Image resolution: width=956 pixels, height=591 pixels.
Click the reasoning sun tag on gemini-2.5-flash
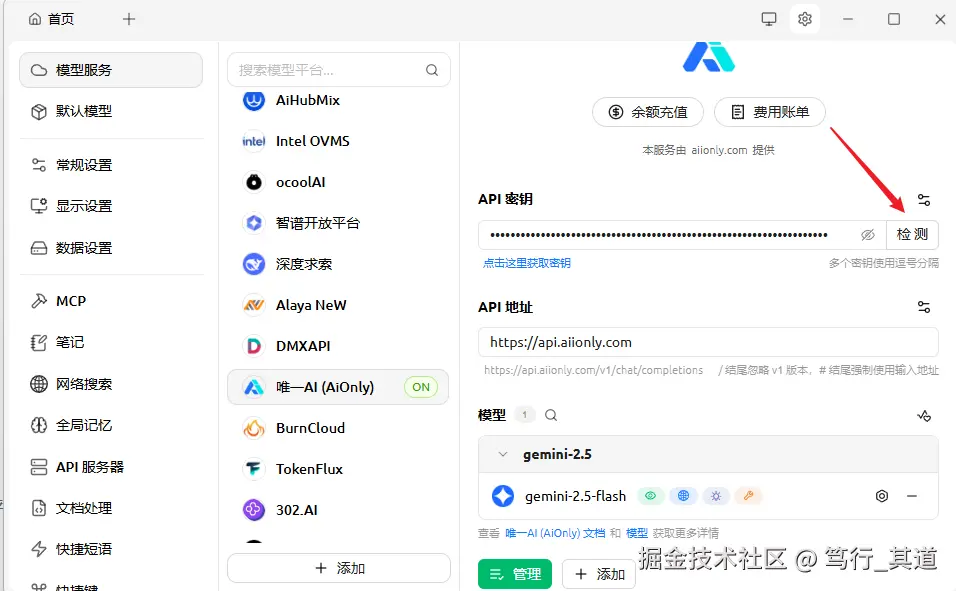[x=716, y=496]
